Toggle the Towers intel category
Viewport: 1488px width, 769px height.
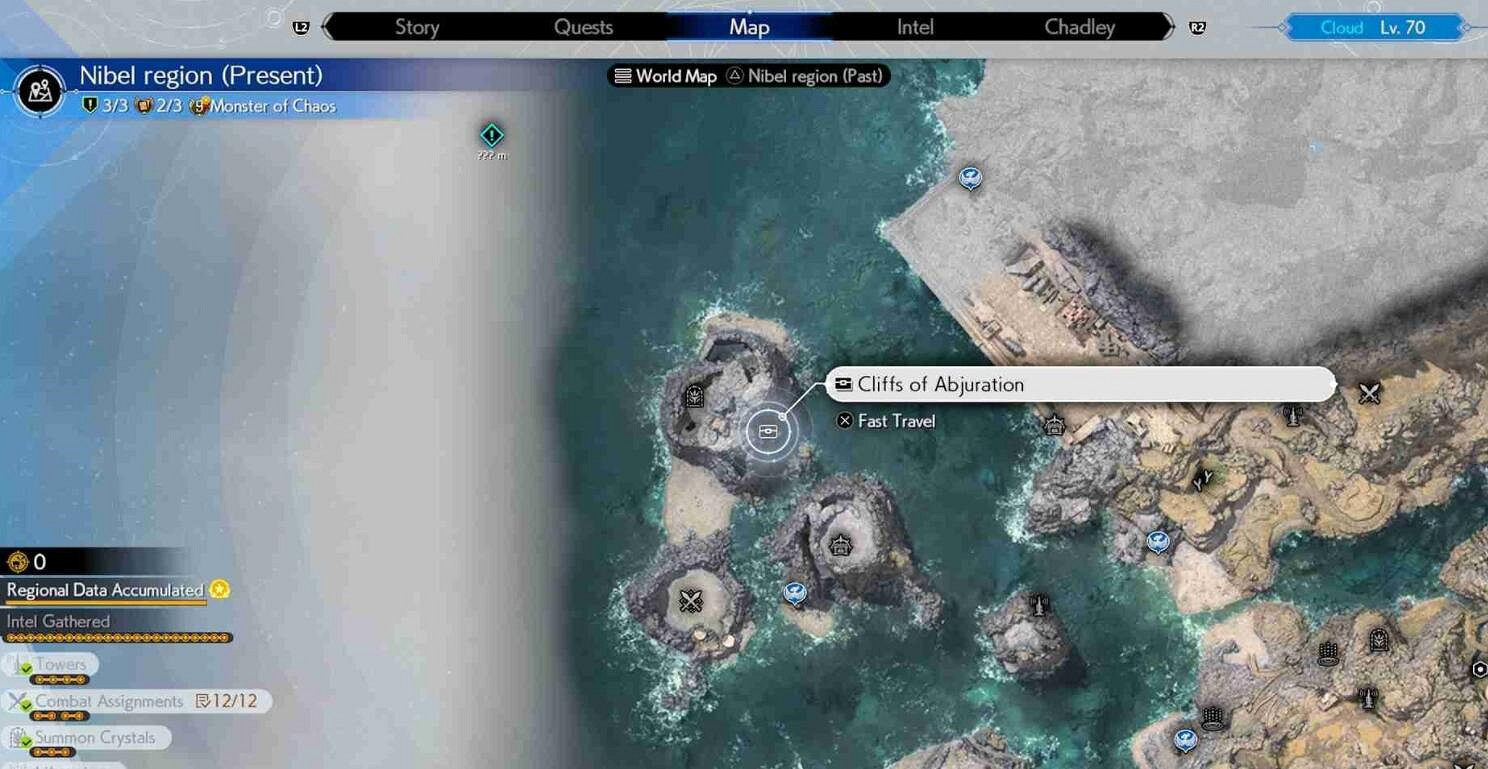click(54, 665)
